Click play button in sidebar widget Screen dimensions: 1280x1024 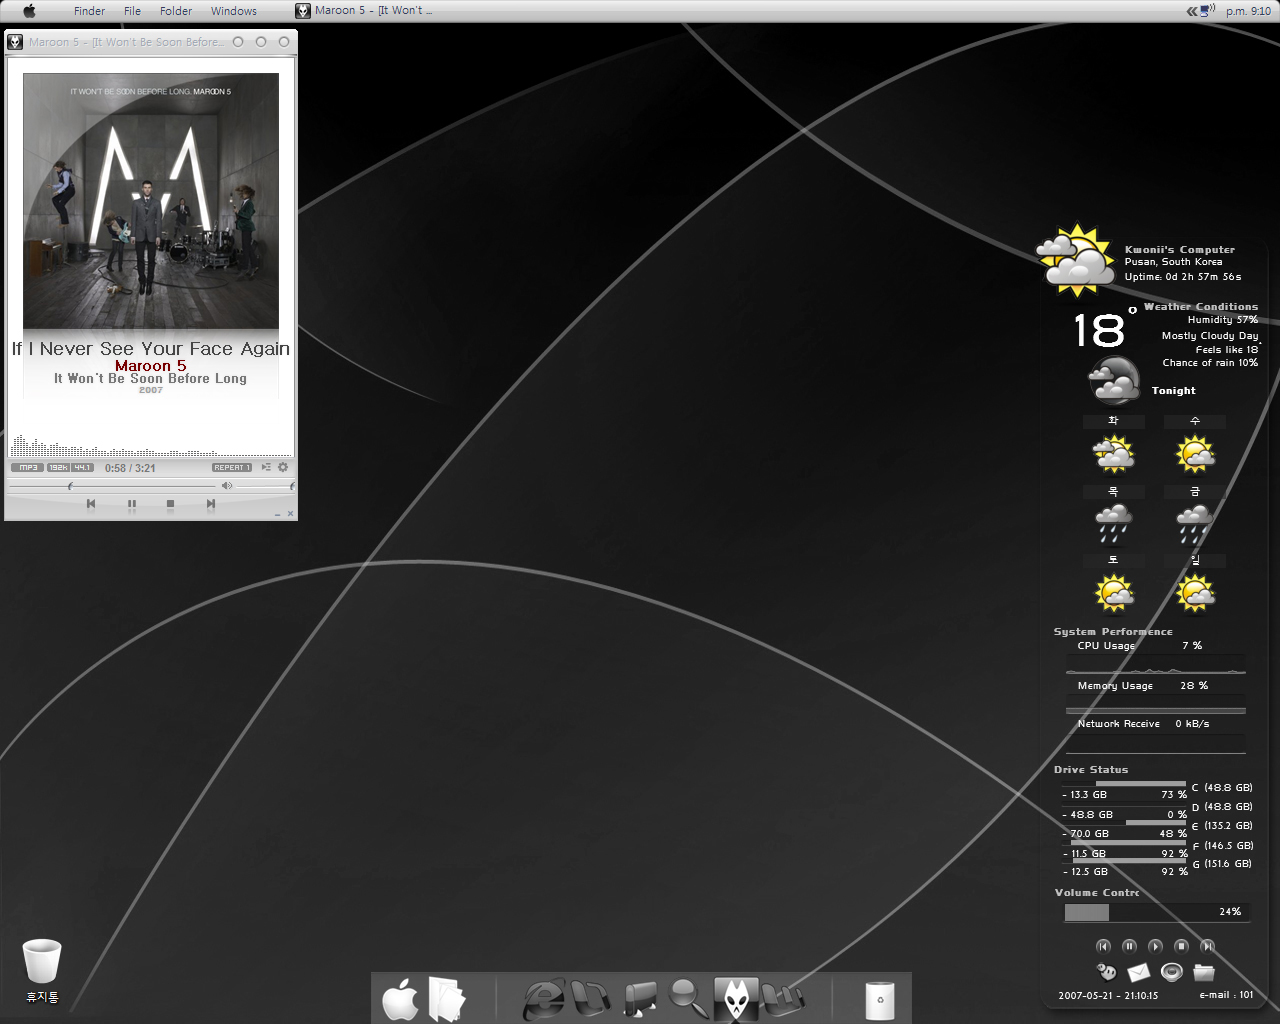click(x=1155, y=946)
